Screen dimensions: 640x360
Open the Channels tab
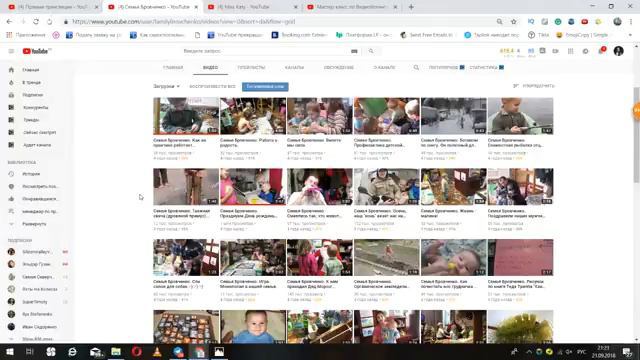(x=294, y=67)
